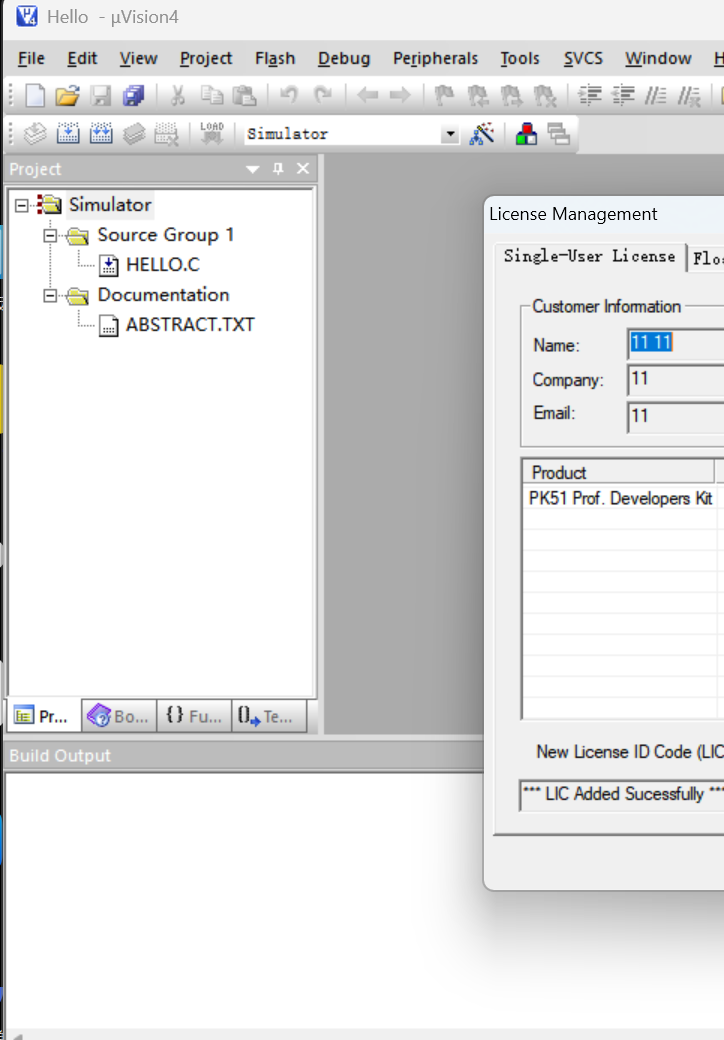This screenshot has width=724, height=1040.
Task: Open the Project menu
Action: (206, 58)
